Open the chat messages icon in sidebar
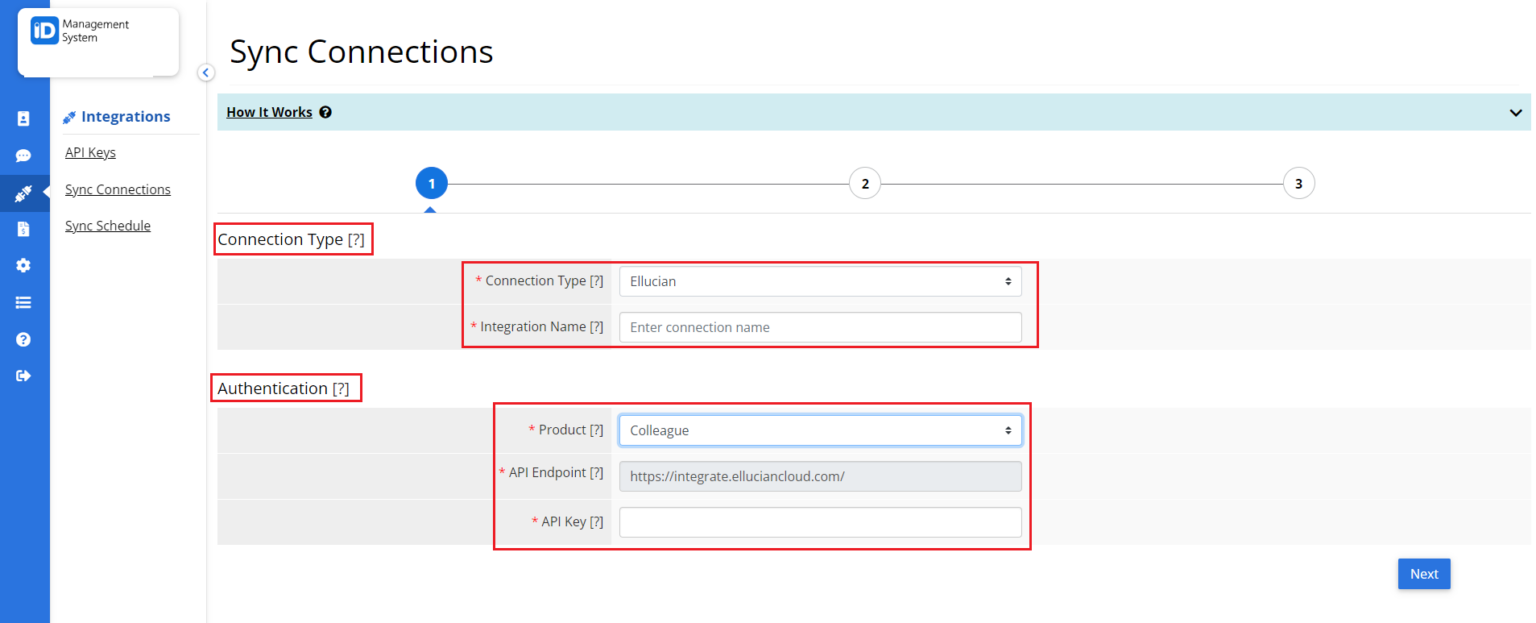1536x623 pixels. [x=24, y=155]
